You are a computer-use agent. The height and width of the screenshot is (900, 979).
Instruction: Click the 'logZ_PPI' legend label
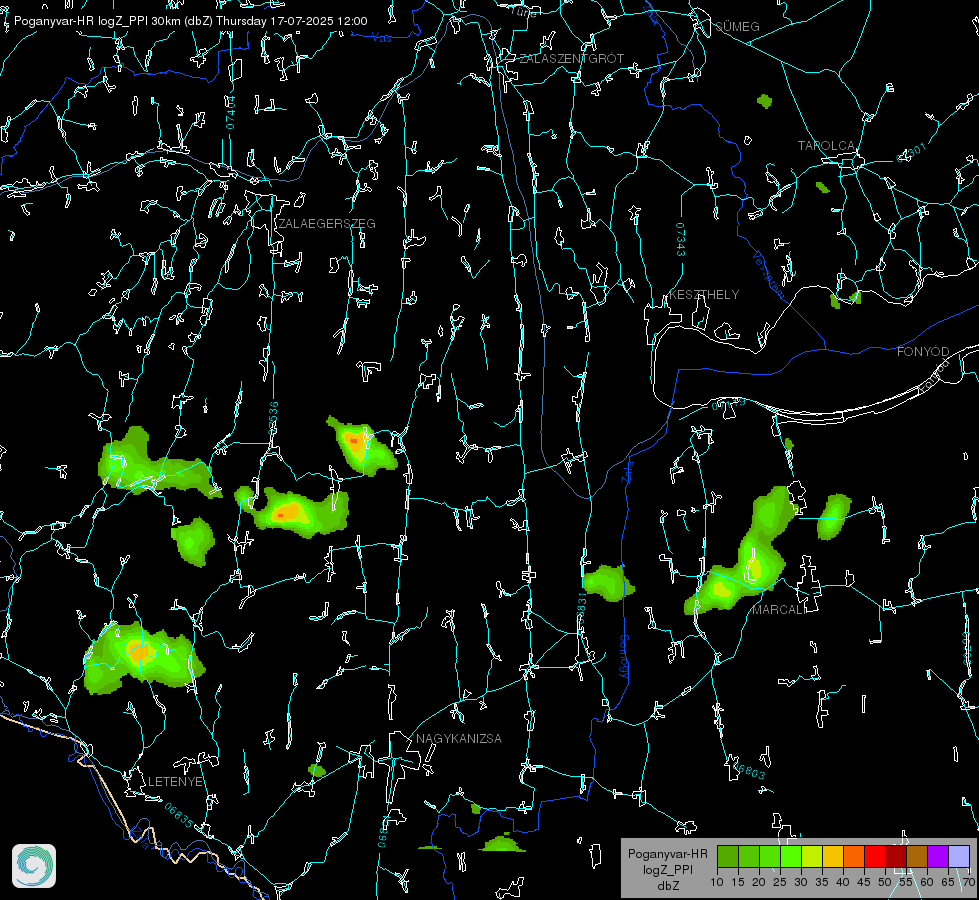pos(667,870)
